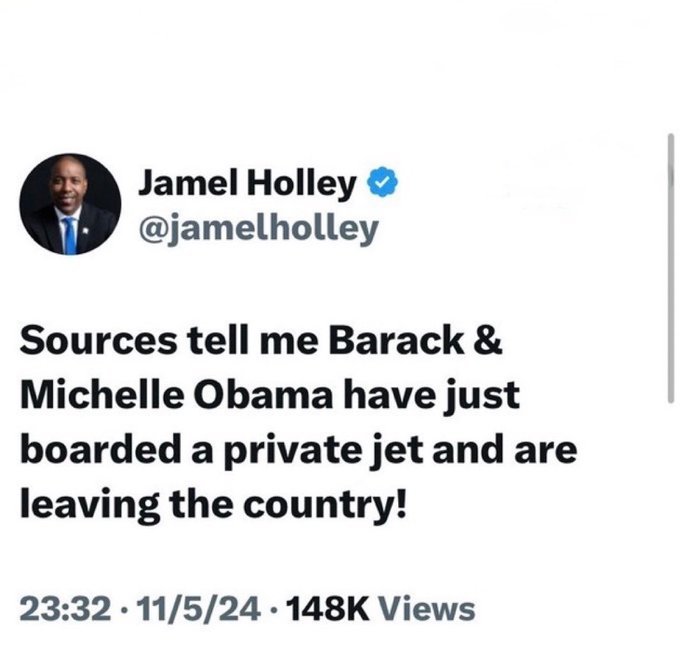The height and width of the screenshot is (670, 680).
Task: Click the line leaving the country!
Action: pyautogui.click(x=214, y=501)
